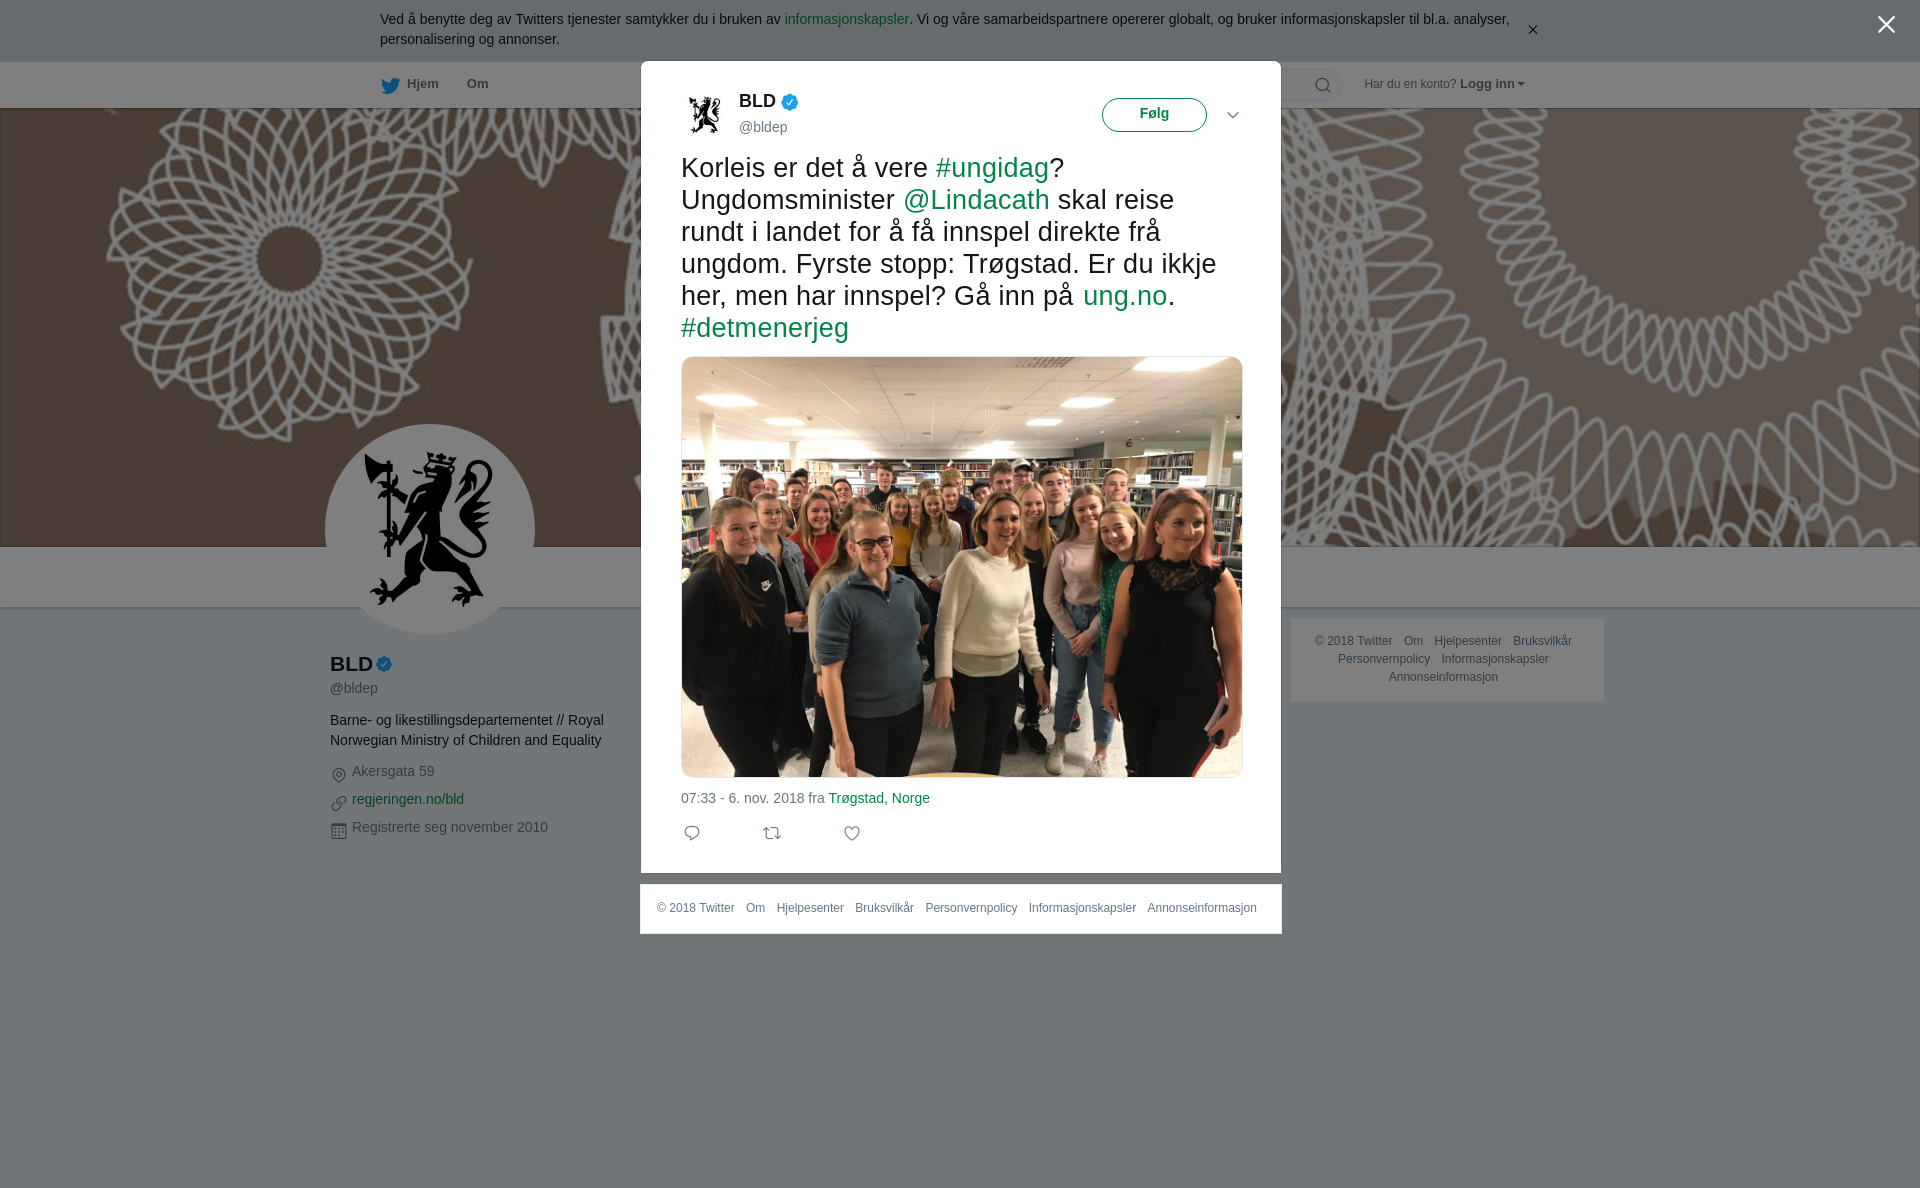
Task: Click the search magnifier icon
Action: coord(1323,85)
